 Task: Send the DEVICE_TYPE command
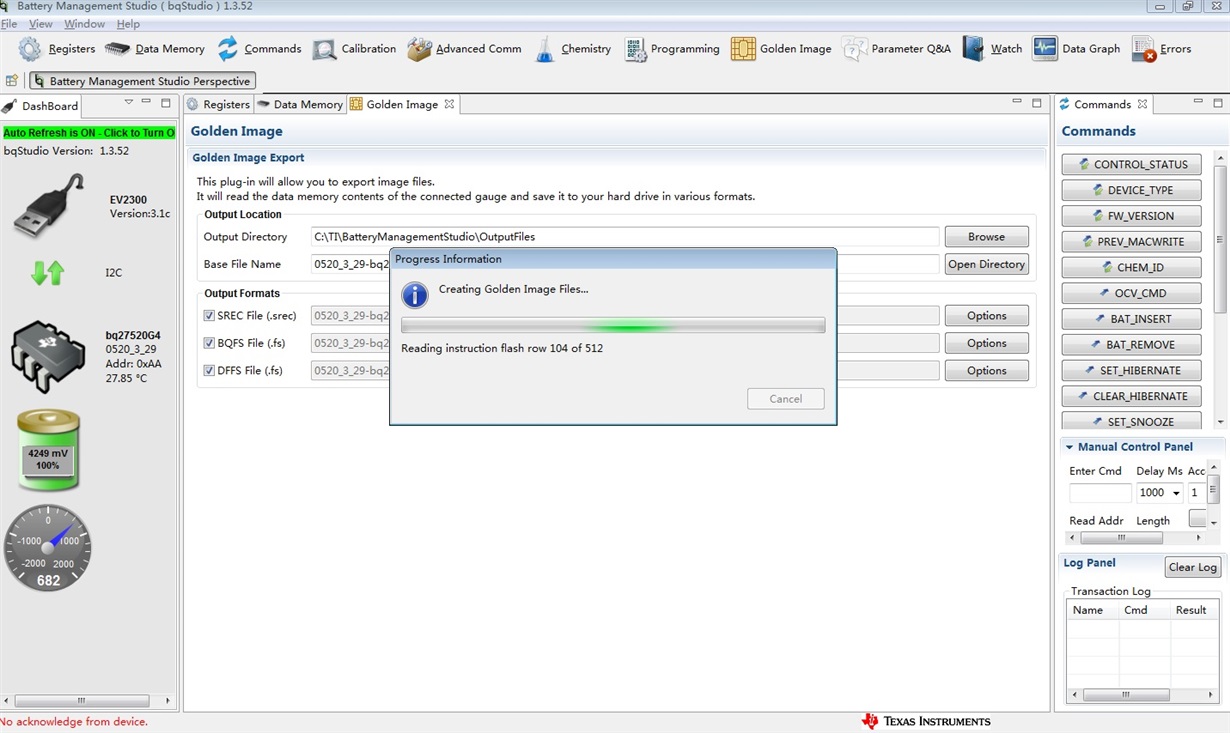[1132, 190]
